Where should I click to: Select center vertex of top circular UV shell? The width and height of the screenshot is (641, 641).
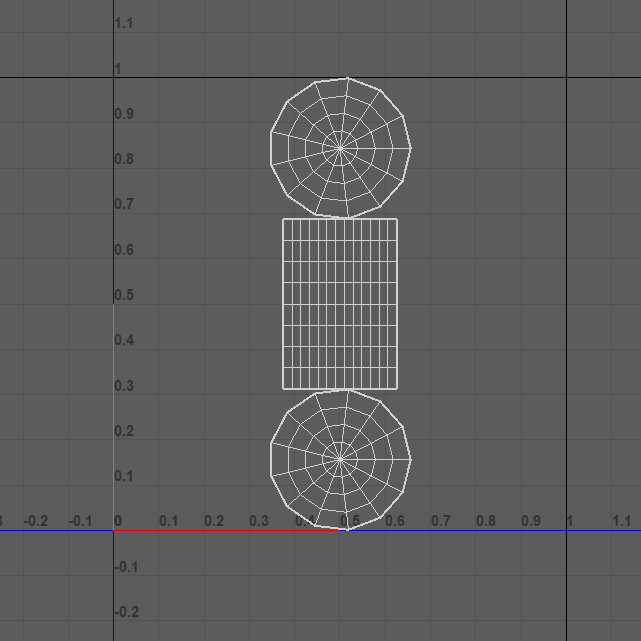click(340, 148)
